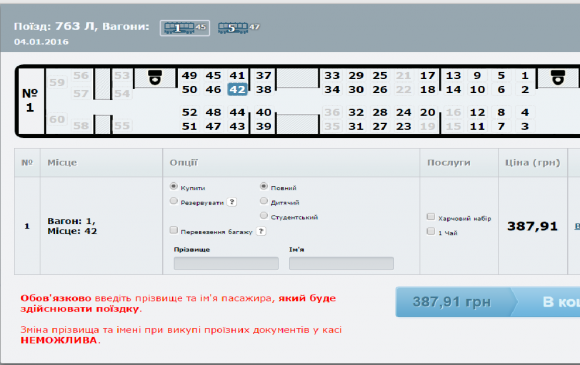Screen dimensions: 580x365
Task: Choose the Резервувати radio option
Action: 173,201
